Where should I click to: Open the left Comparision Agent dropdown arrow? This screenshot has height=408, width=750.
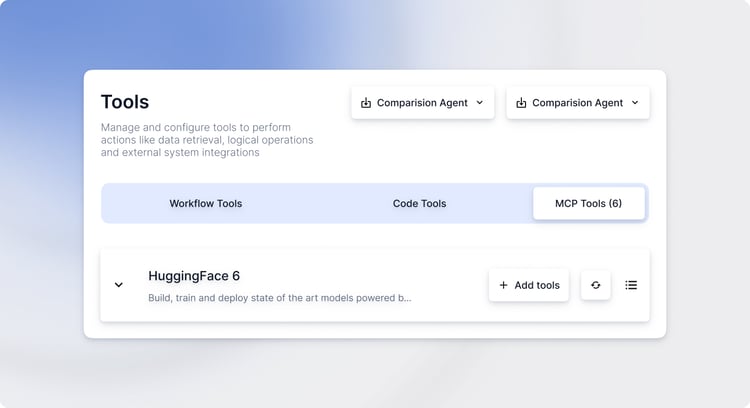click(480, 102)
